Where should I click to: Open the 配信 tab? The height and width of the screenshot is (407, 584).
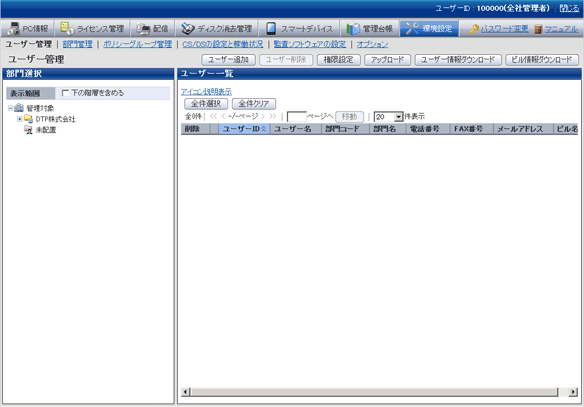point(152,28)
